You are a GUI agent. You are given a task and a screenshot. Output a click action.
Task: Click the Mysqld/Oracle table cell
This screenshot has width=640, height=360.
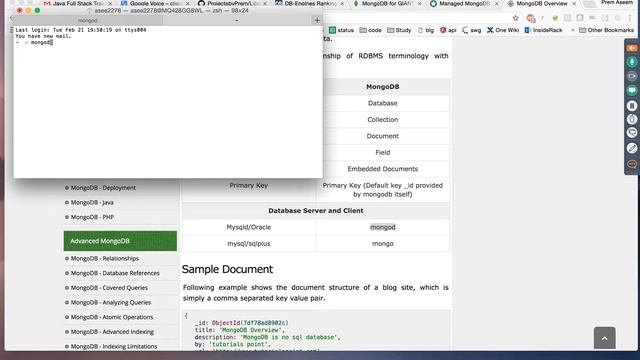pyautogui.click(x=249, y=227)
